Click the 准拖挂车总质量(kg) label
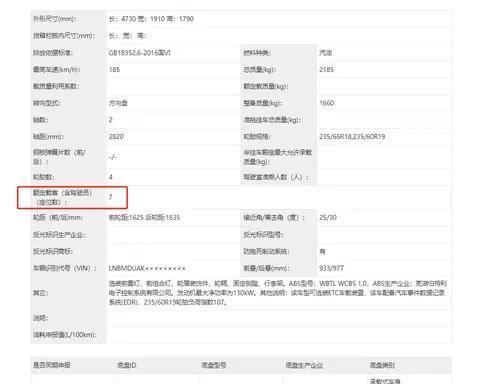Screen dimensions: 480x384 pos(272,120)
